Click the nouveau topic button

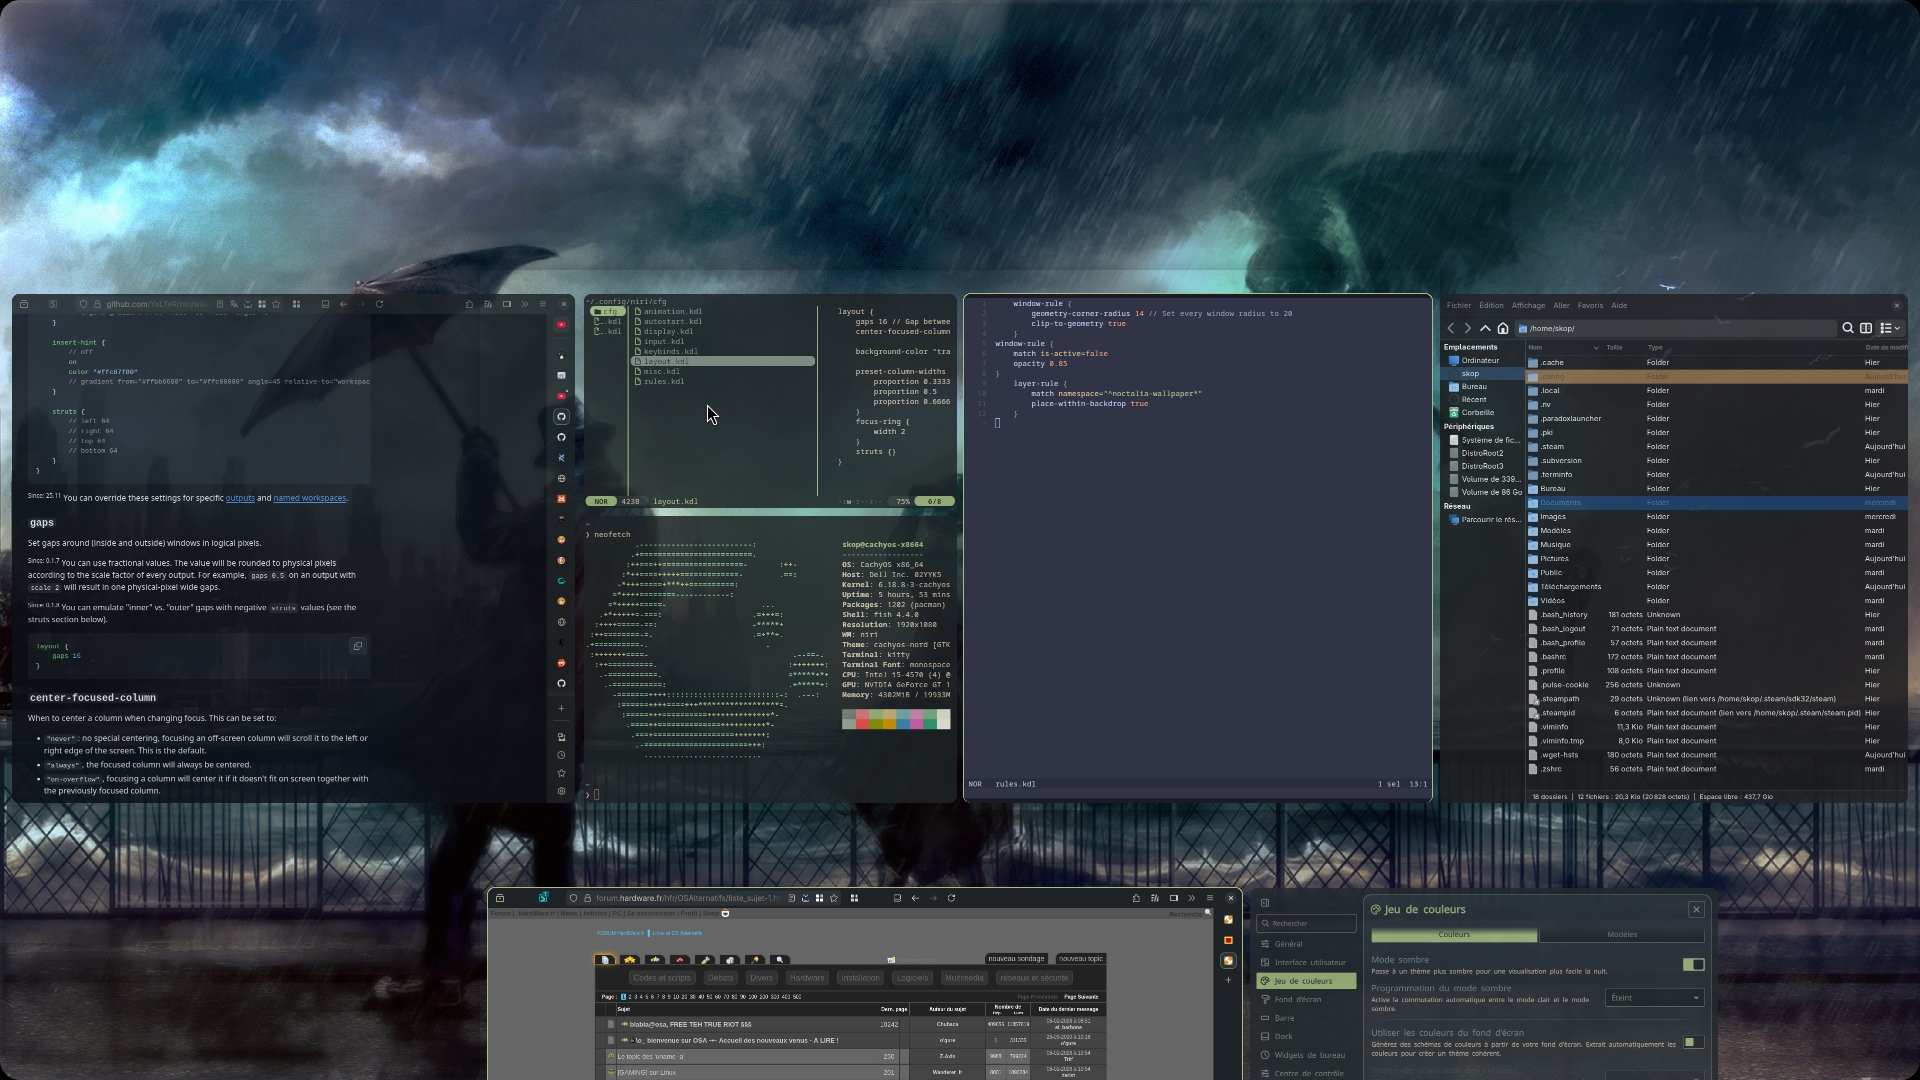coord(1080,959)
